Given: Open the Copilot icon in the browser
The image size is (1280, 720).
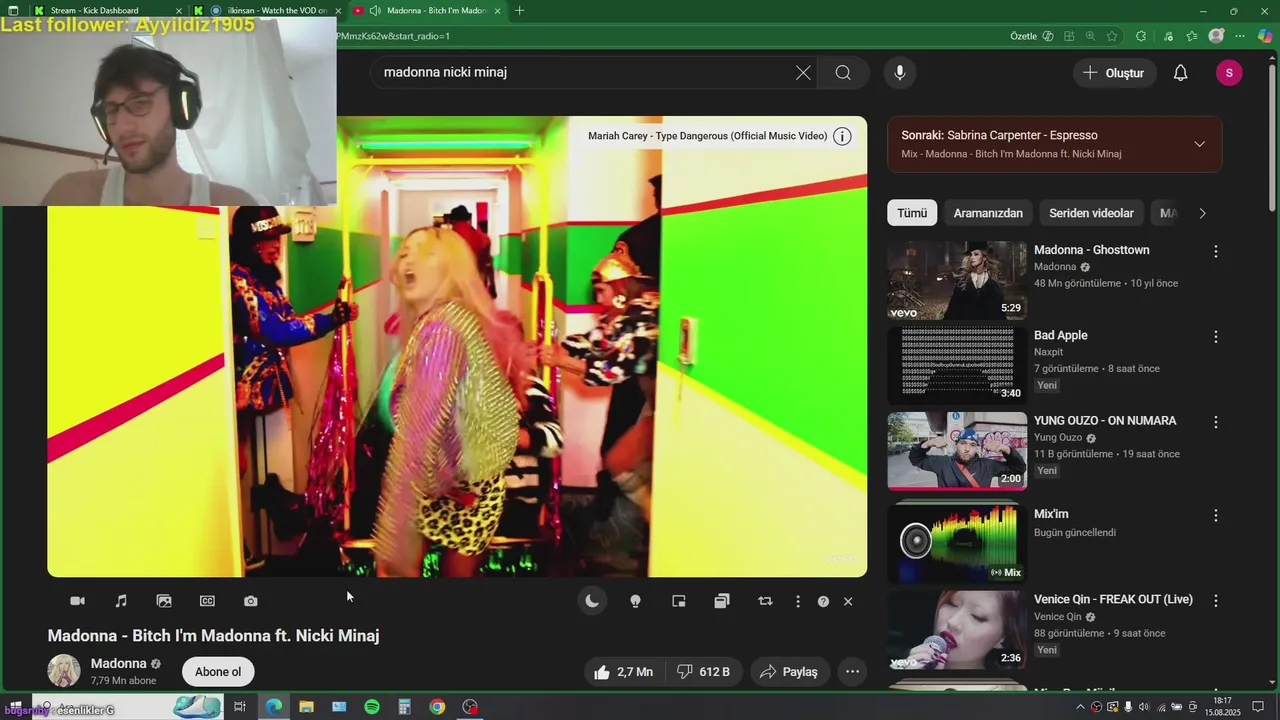Looking at the screenshot, I should coord(1265,36).
